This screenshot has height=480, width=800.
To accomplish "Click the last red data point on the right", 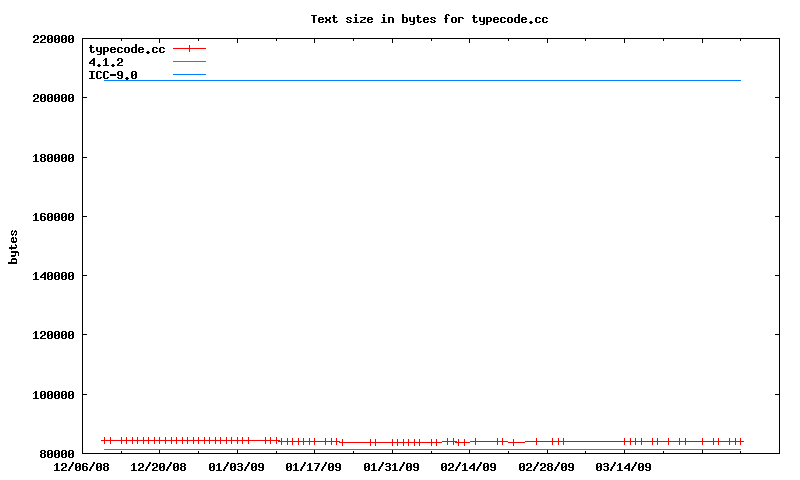I will 740,441.
